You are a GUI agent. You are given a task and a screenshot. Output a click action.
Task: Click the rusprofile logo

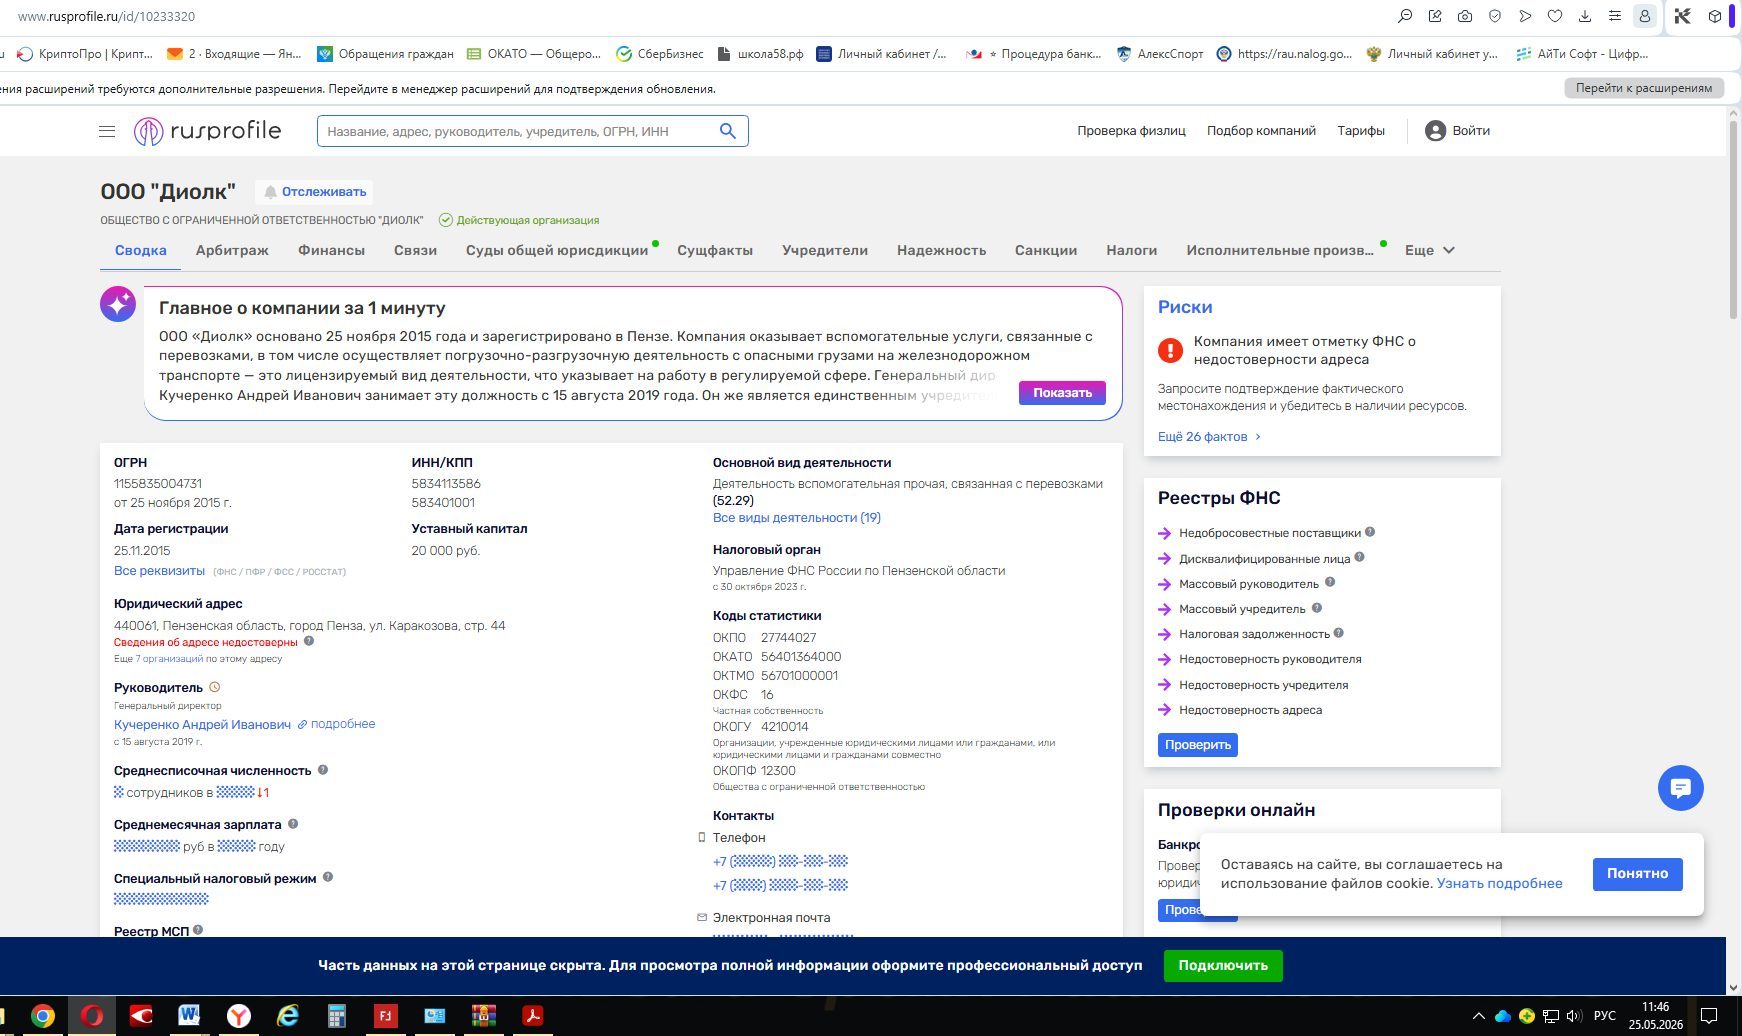(208, 131)
